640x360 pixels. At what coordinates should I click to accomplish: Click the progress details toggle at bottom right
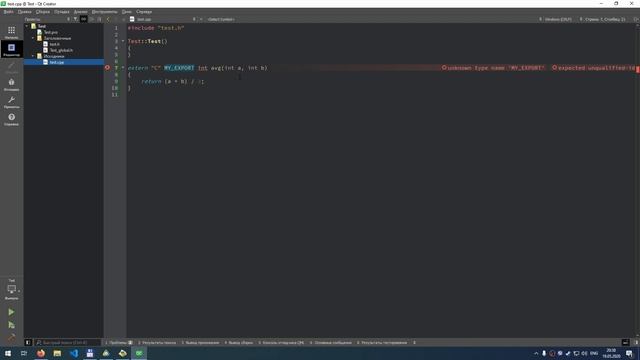tap(626, 342)
